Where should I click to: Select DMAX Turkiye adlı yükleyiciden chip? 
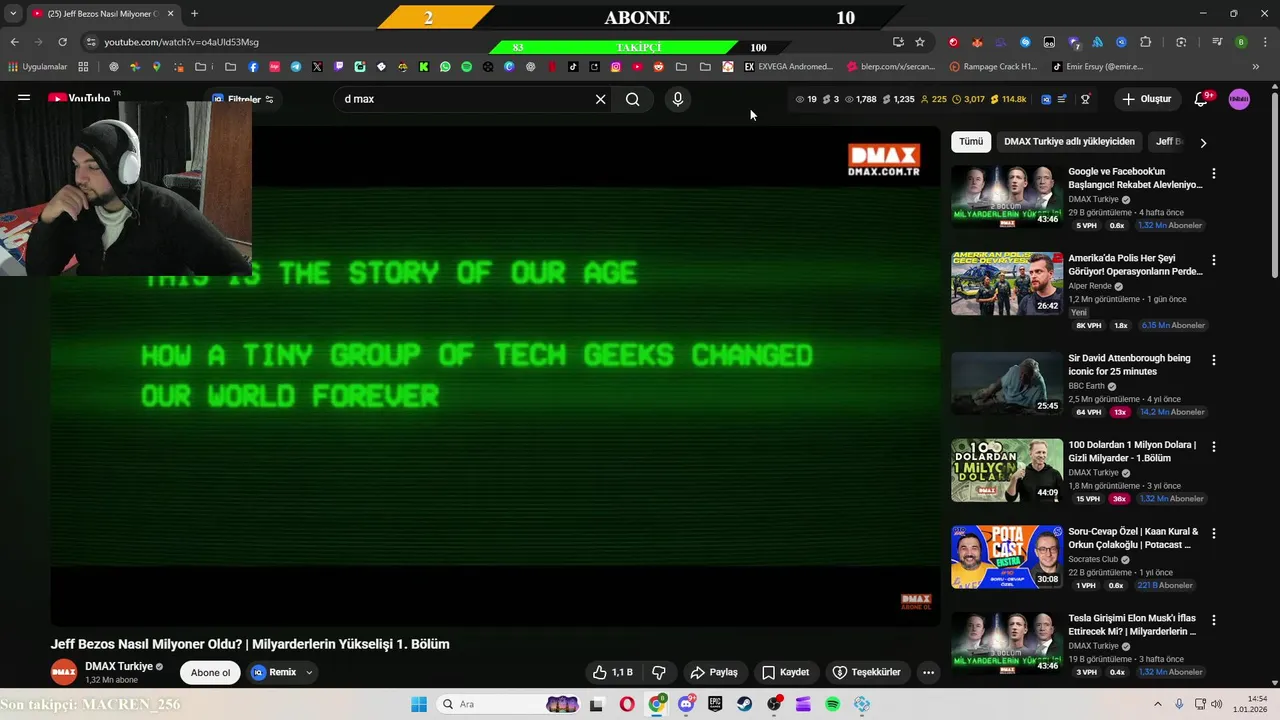(1069, 142)
